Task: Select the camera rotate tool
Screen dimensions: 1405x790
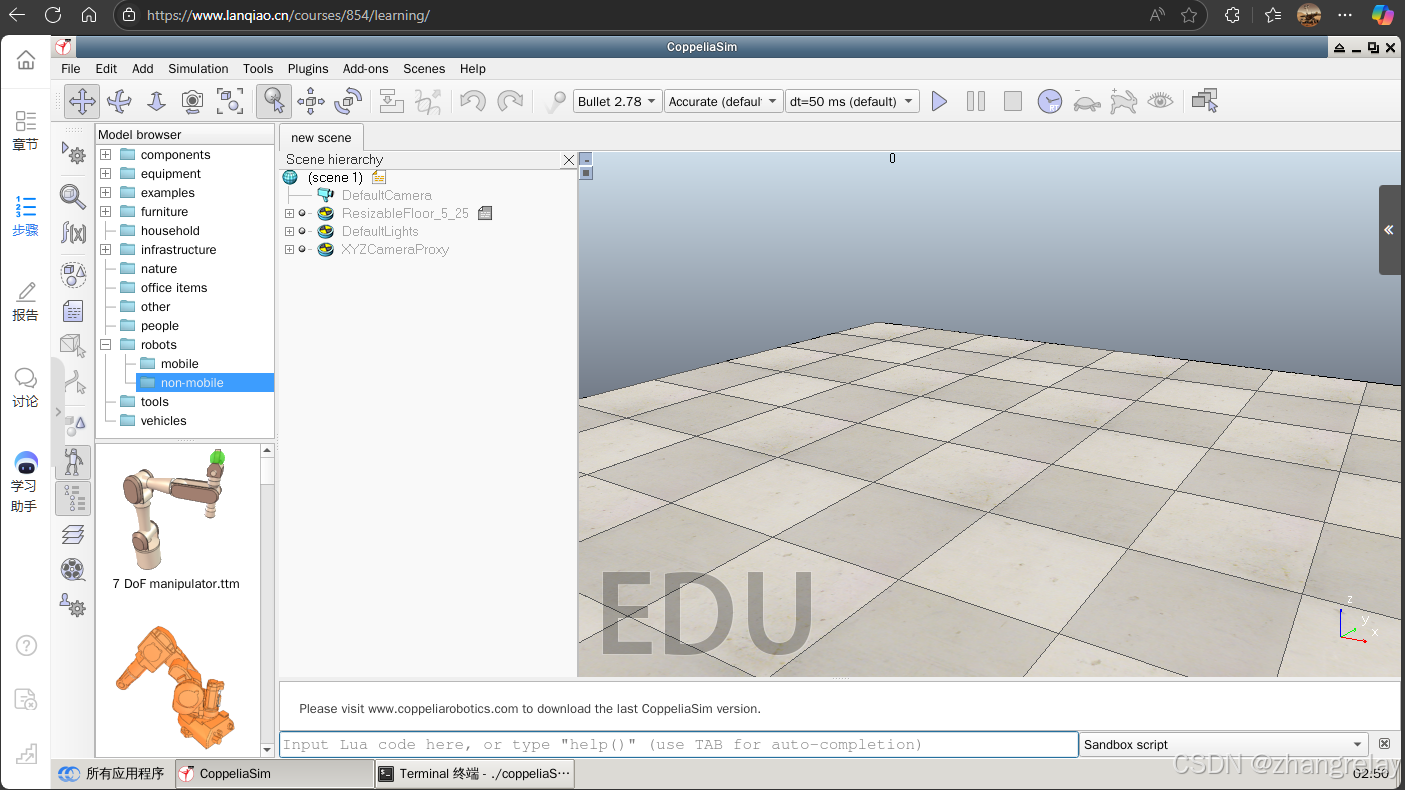Action: point(119,101)
